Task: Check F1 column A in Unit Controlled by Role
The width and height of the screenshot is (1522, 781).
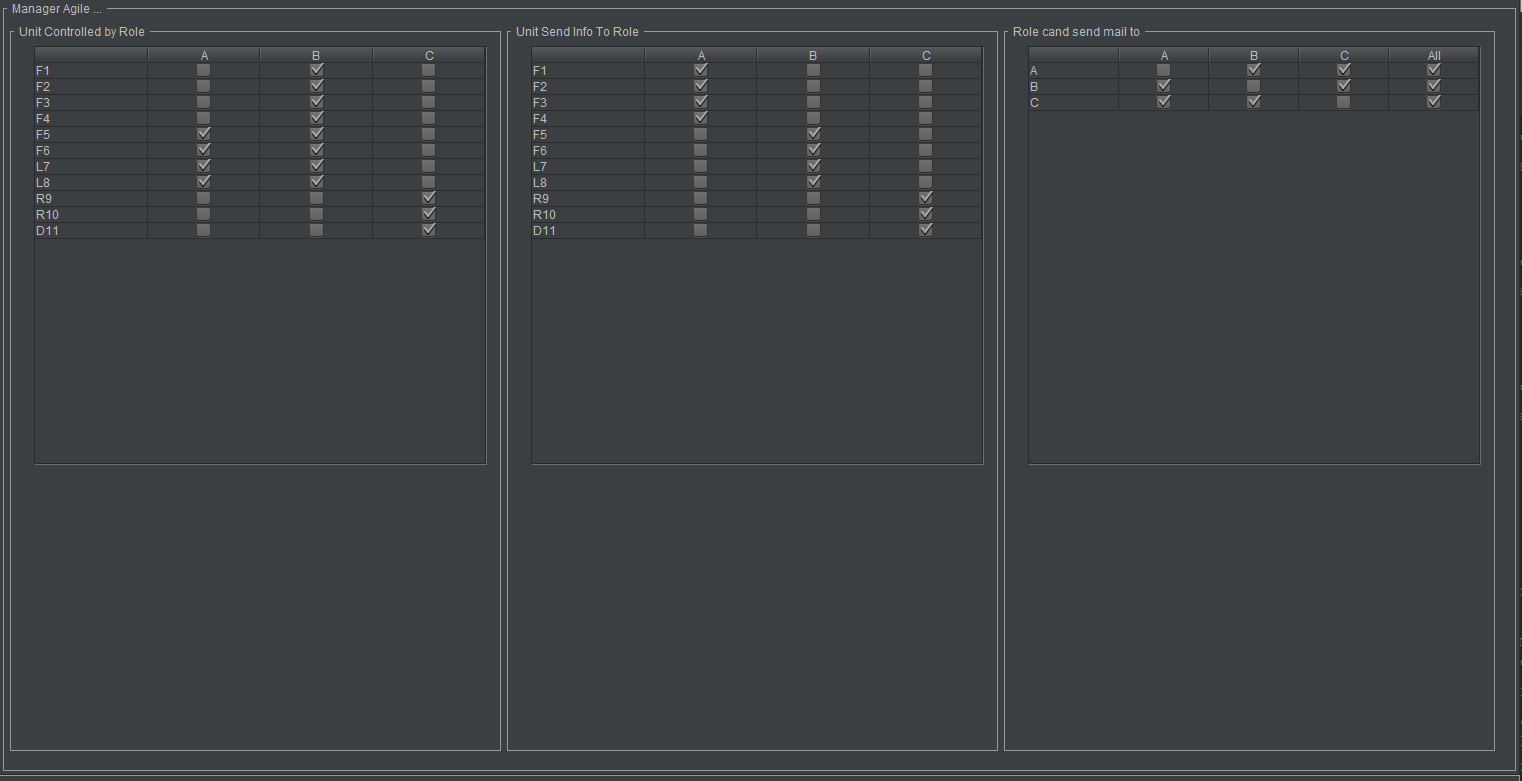Action: pyautogui.click(x=204, y=71)
